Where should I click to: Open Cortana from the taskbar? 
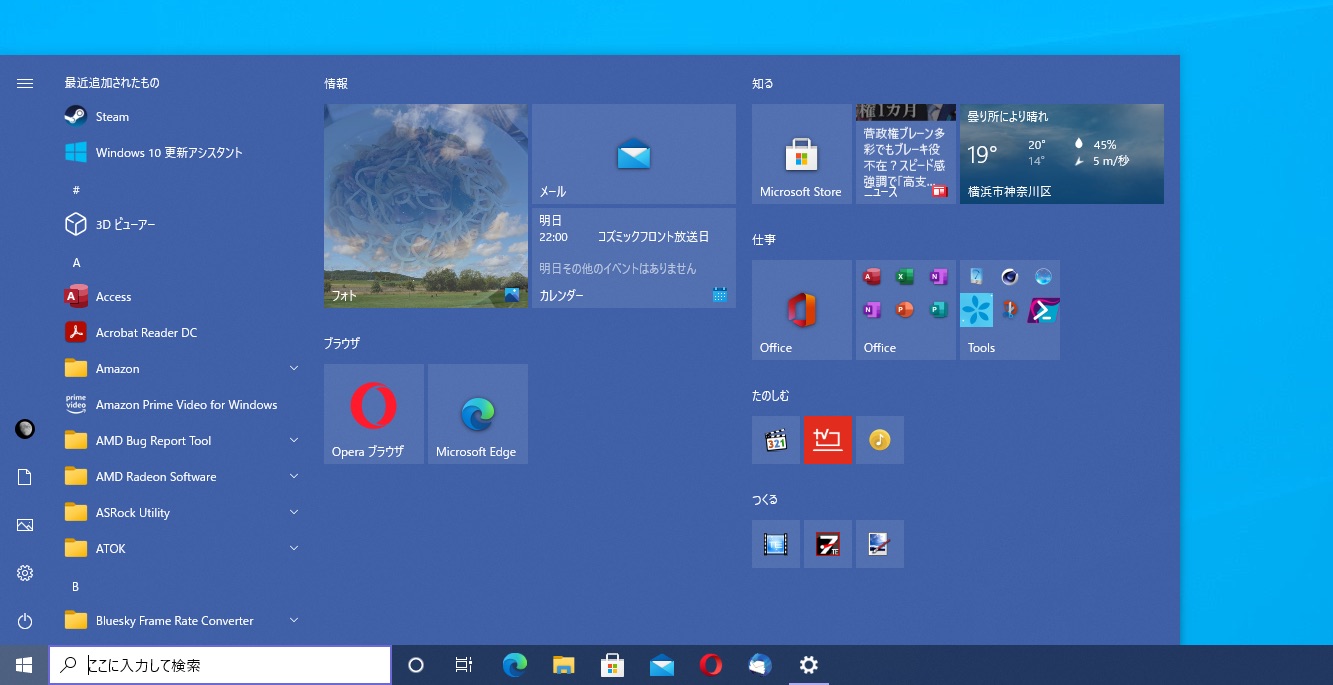(x=416, y=665)
